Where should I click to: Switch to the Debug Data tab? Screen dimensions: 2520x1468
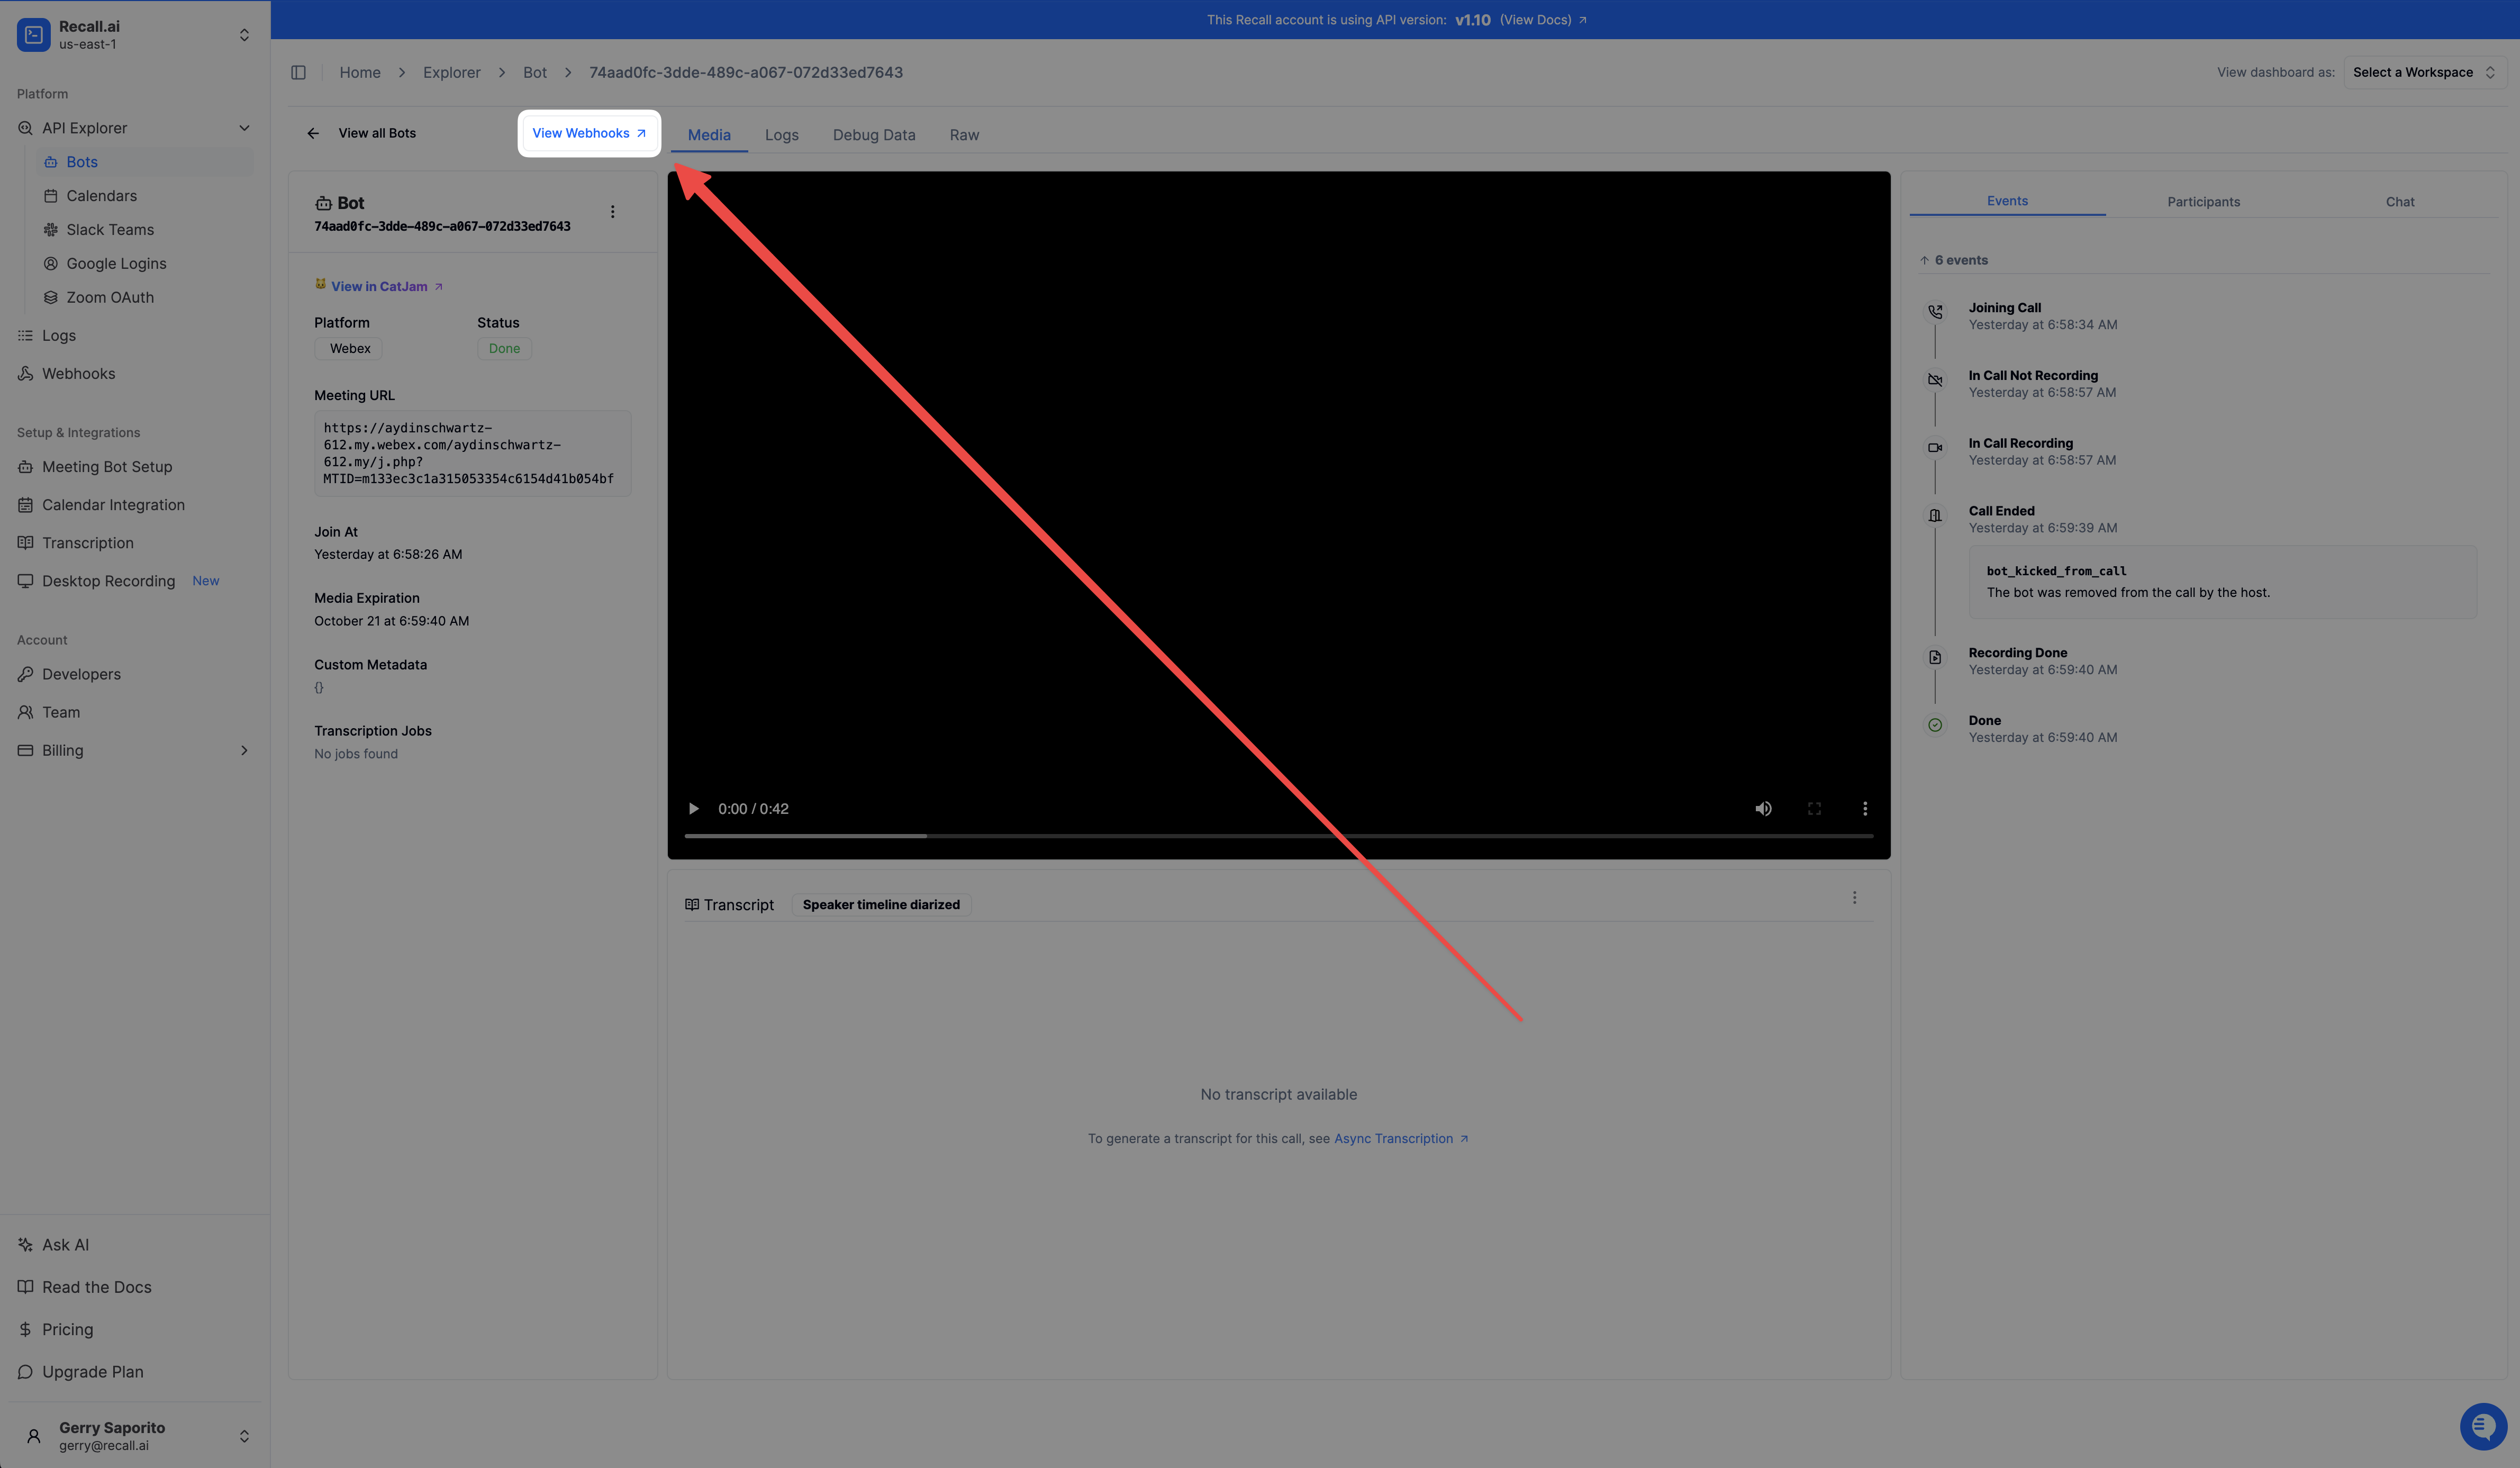873,135
